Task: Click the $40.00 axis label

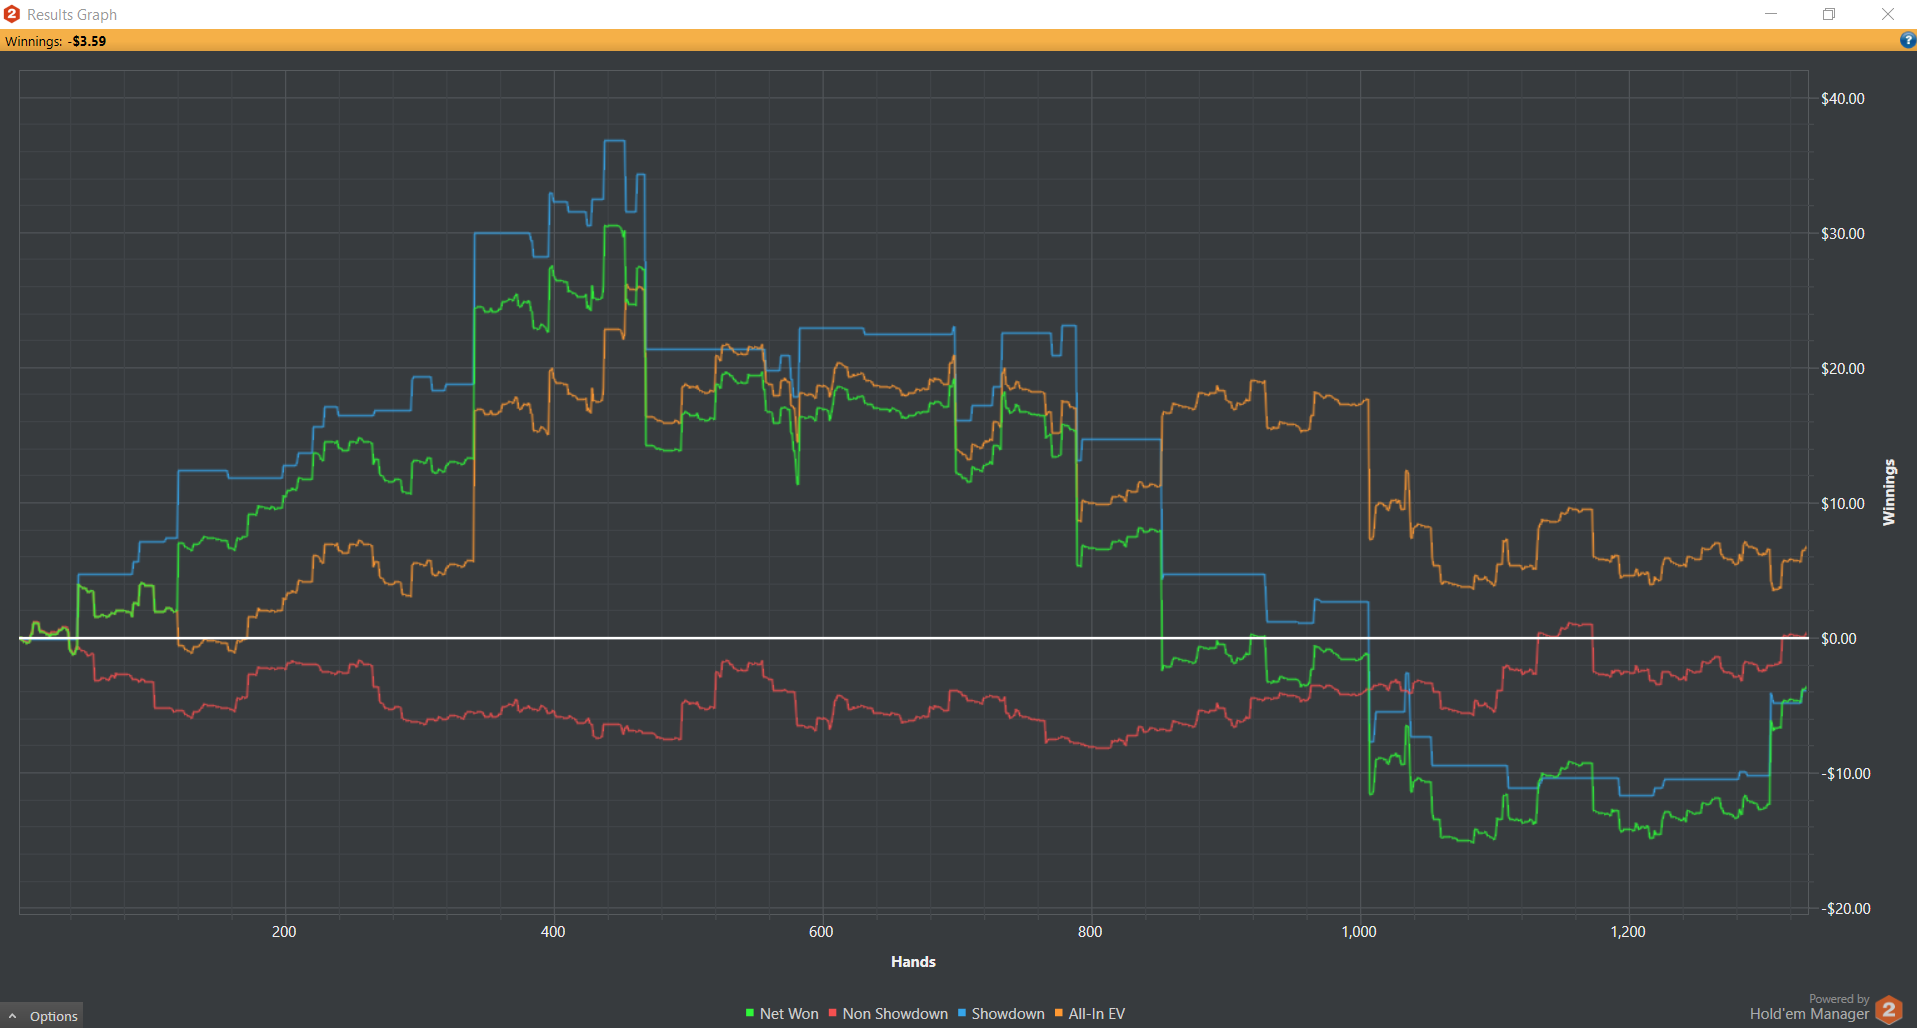Action: [1843, 99]
